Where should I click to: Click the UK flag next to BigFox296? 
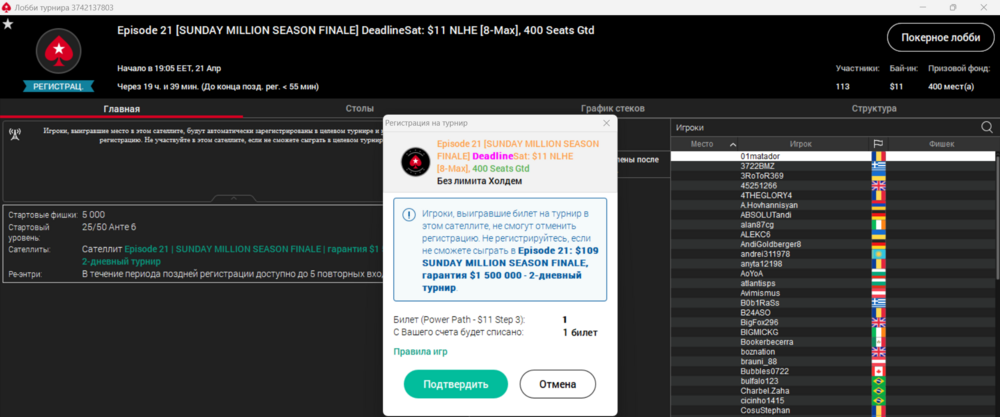point(878,322)
